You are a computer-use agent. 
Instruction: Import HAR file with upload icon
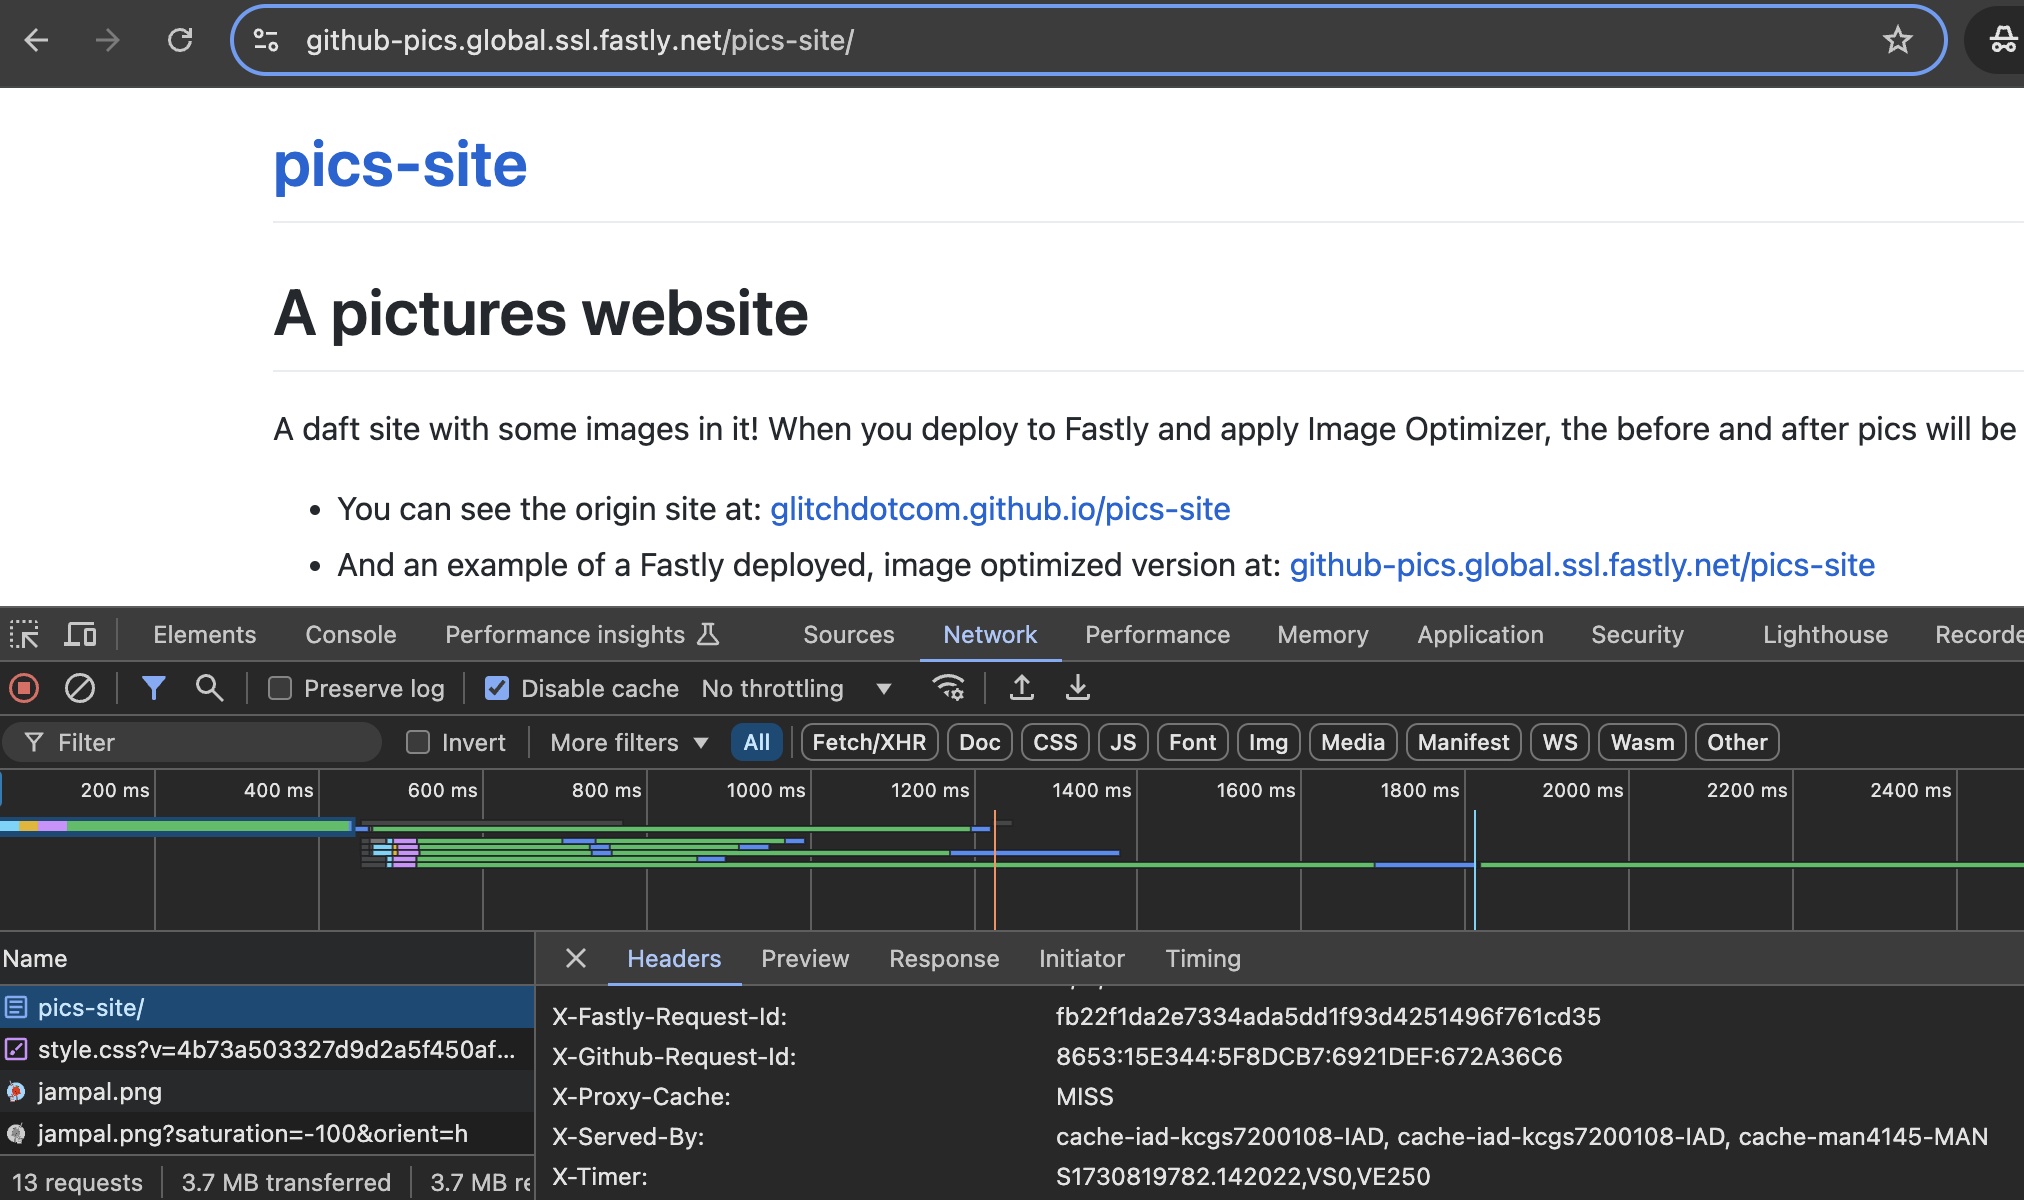(x=1021, y=688)
